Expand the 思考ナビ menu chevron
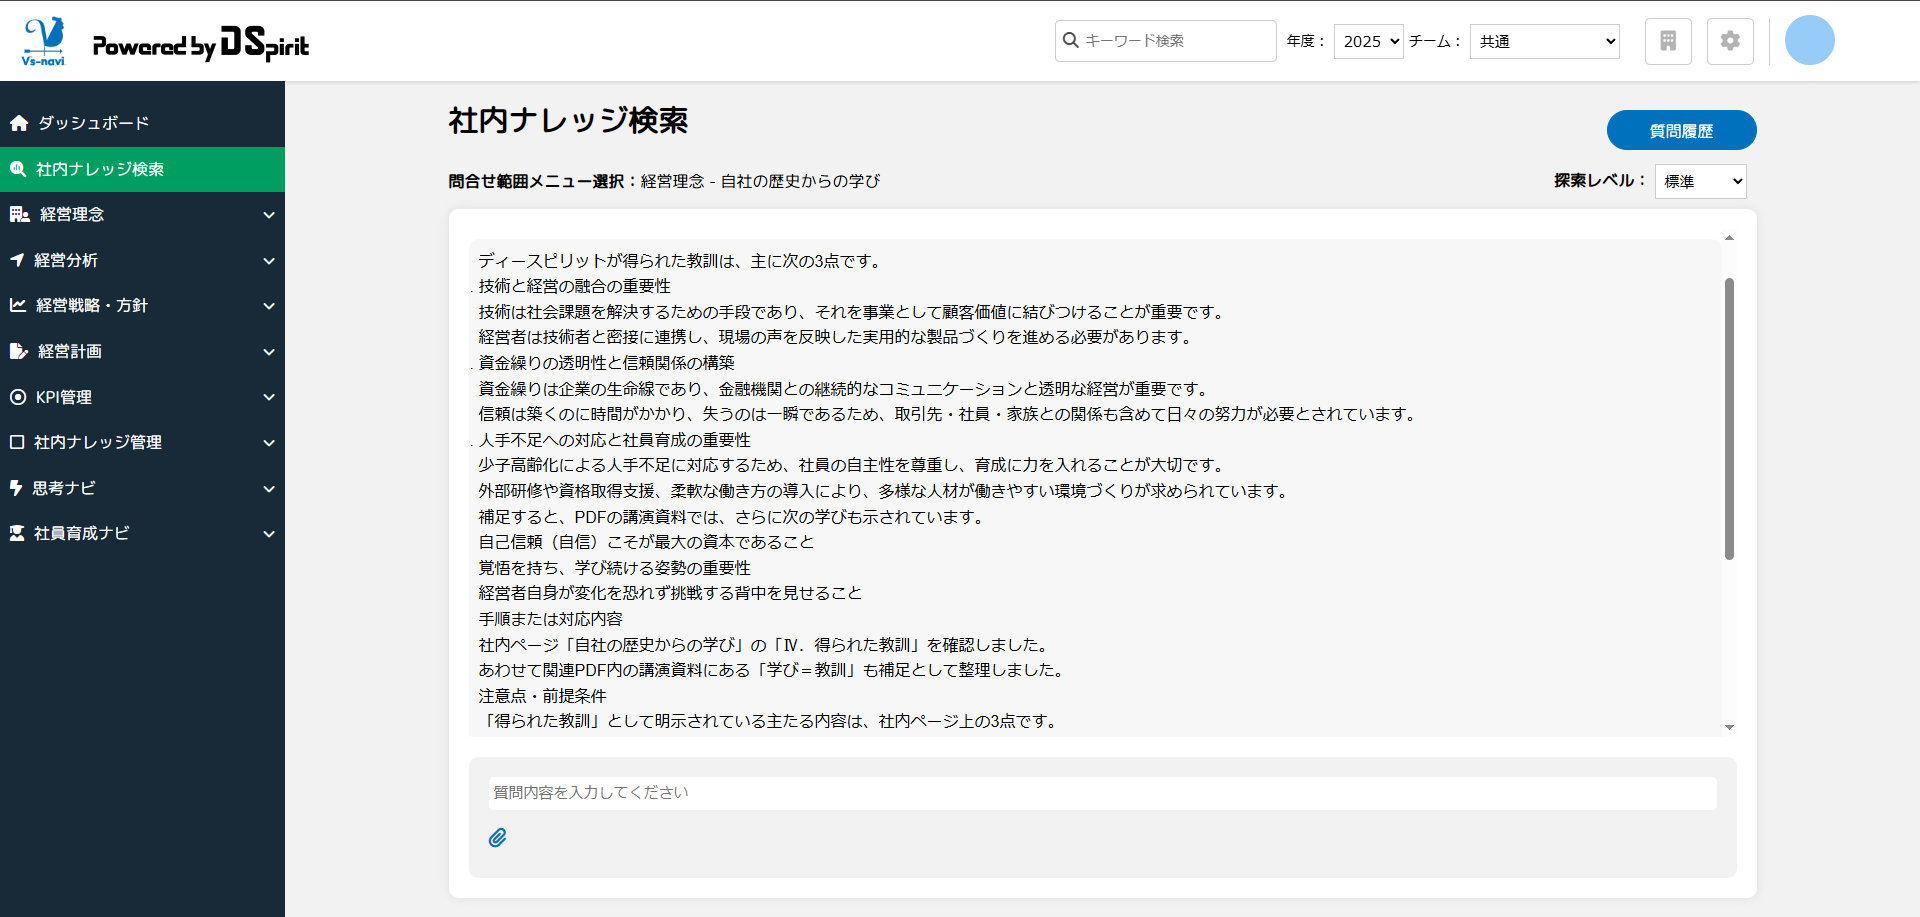Screen dimensions: 1920x917 [x=269, y=489]
